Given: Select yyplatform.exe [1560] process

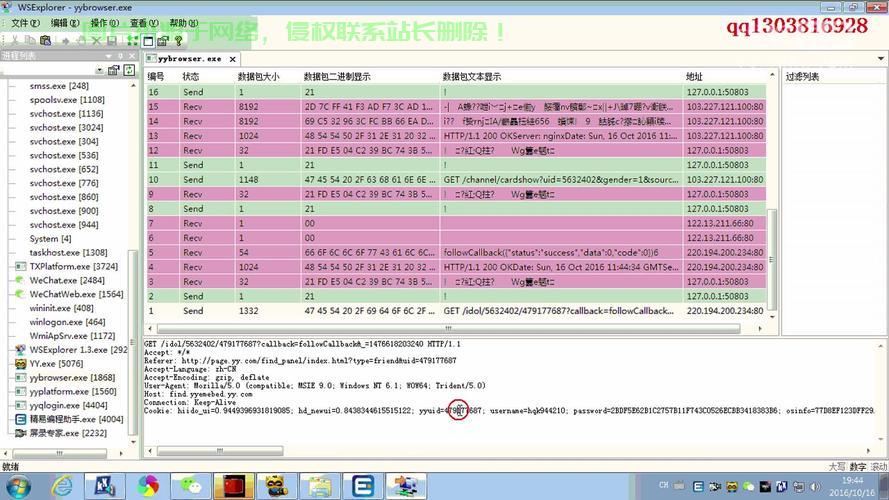Looking at the screenshot, I should pos(73,392).
